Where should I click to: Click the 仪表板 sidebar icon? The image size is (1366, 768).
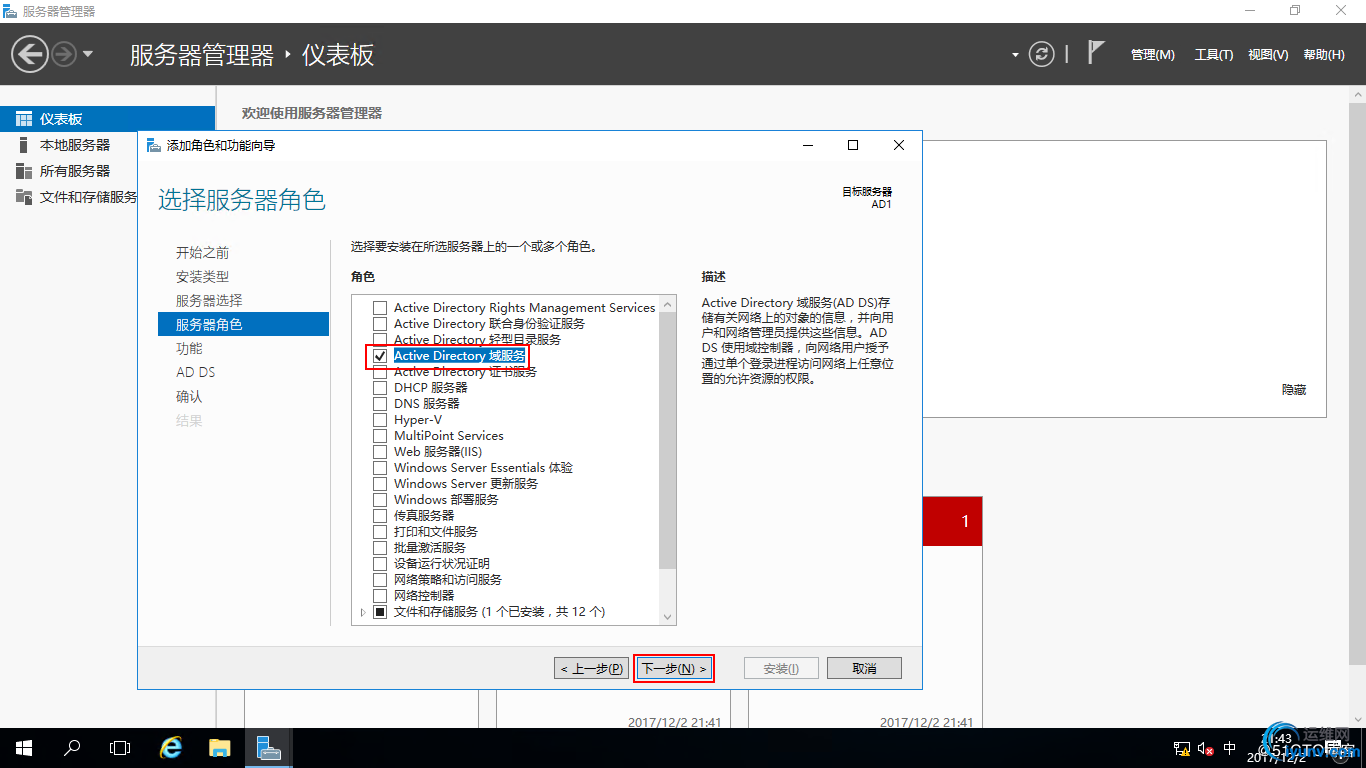tap(24, 119)
